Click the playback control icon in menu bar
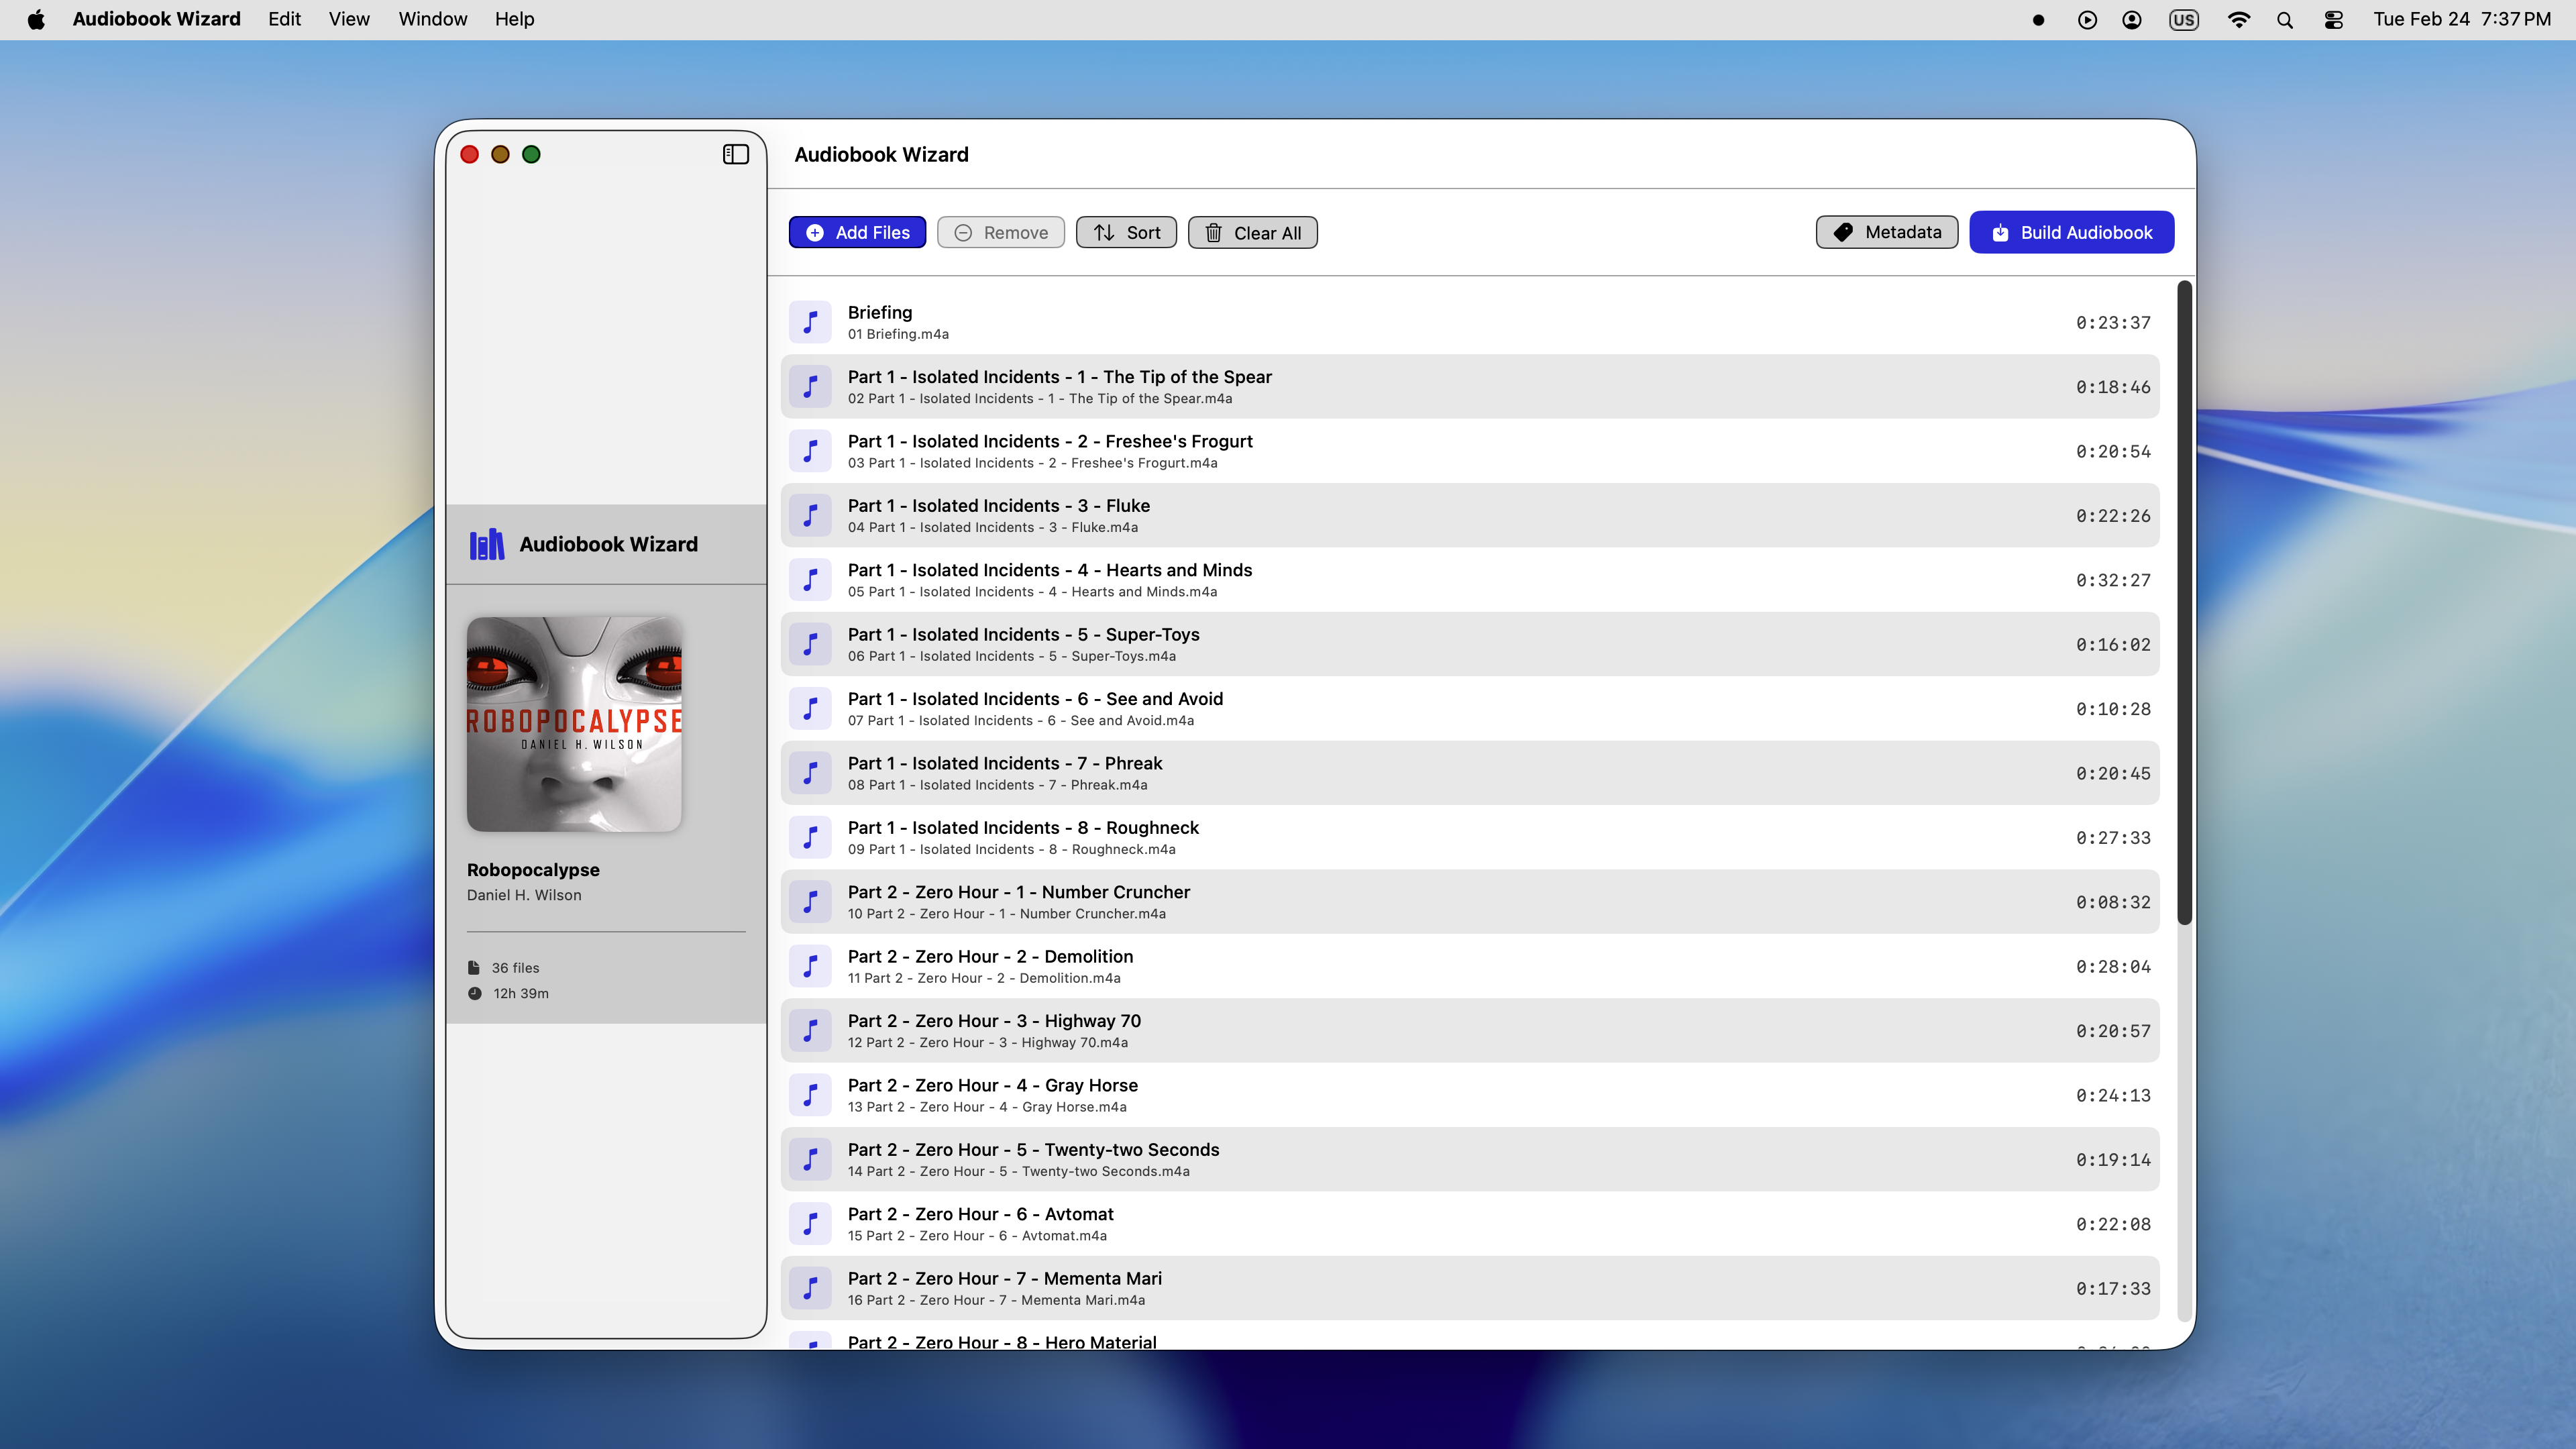 tap(2087, 19)
